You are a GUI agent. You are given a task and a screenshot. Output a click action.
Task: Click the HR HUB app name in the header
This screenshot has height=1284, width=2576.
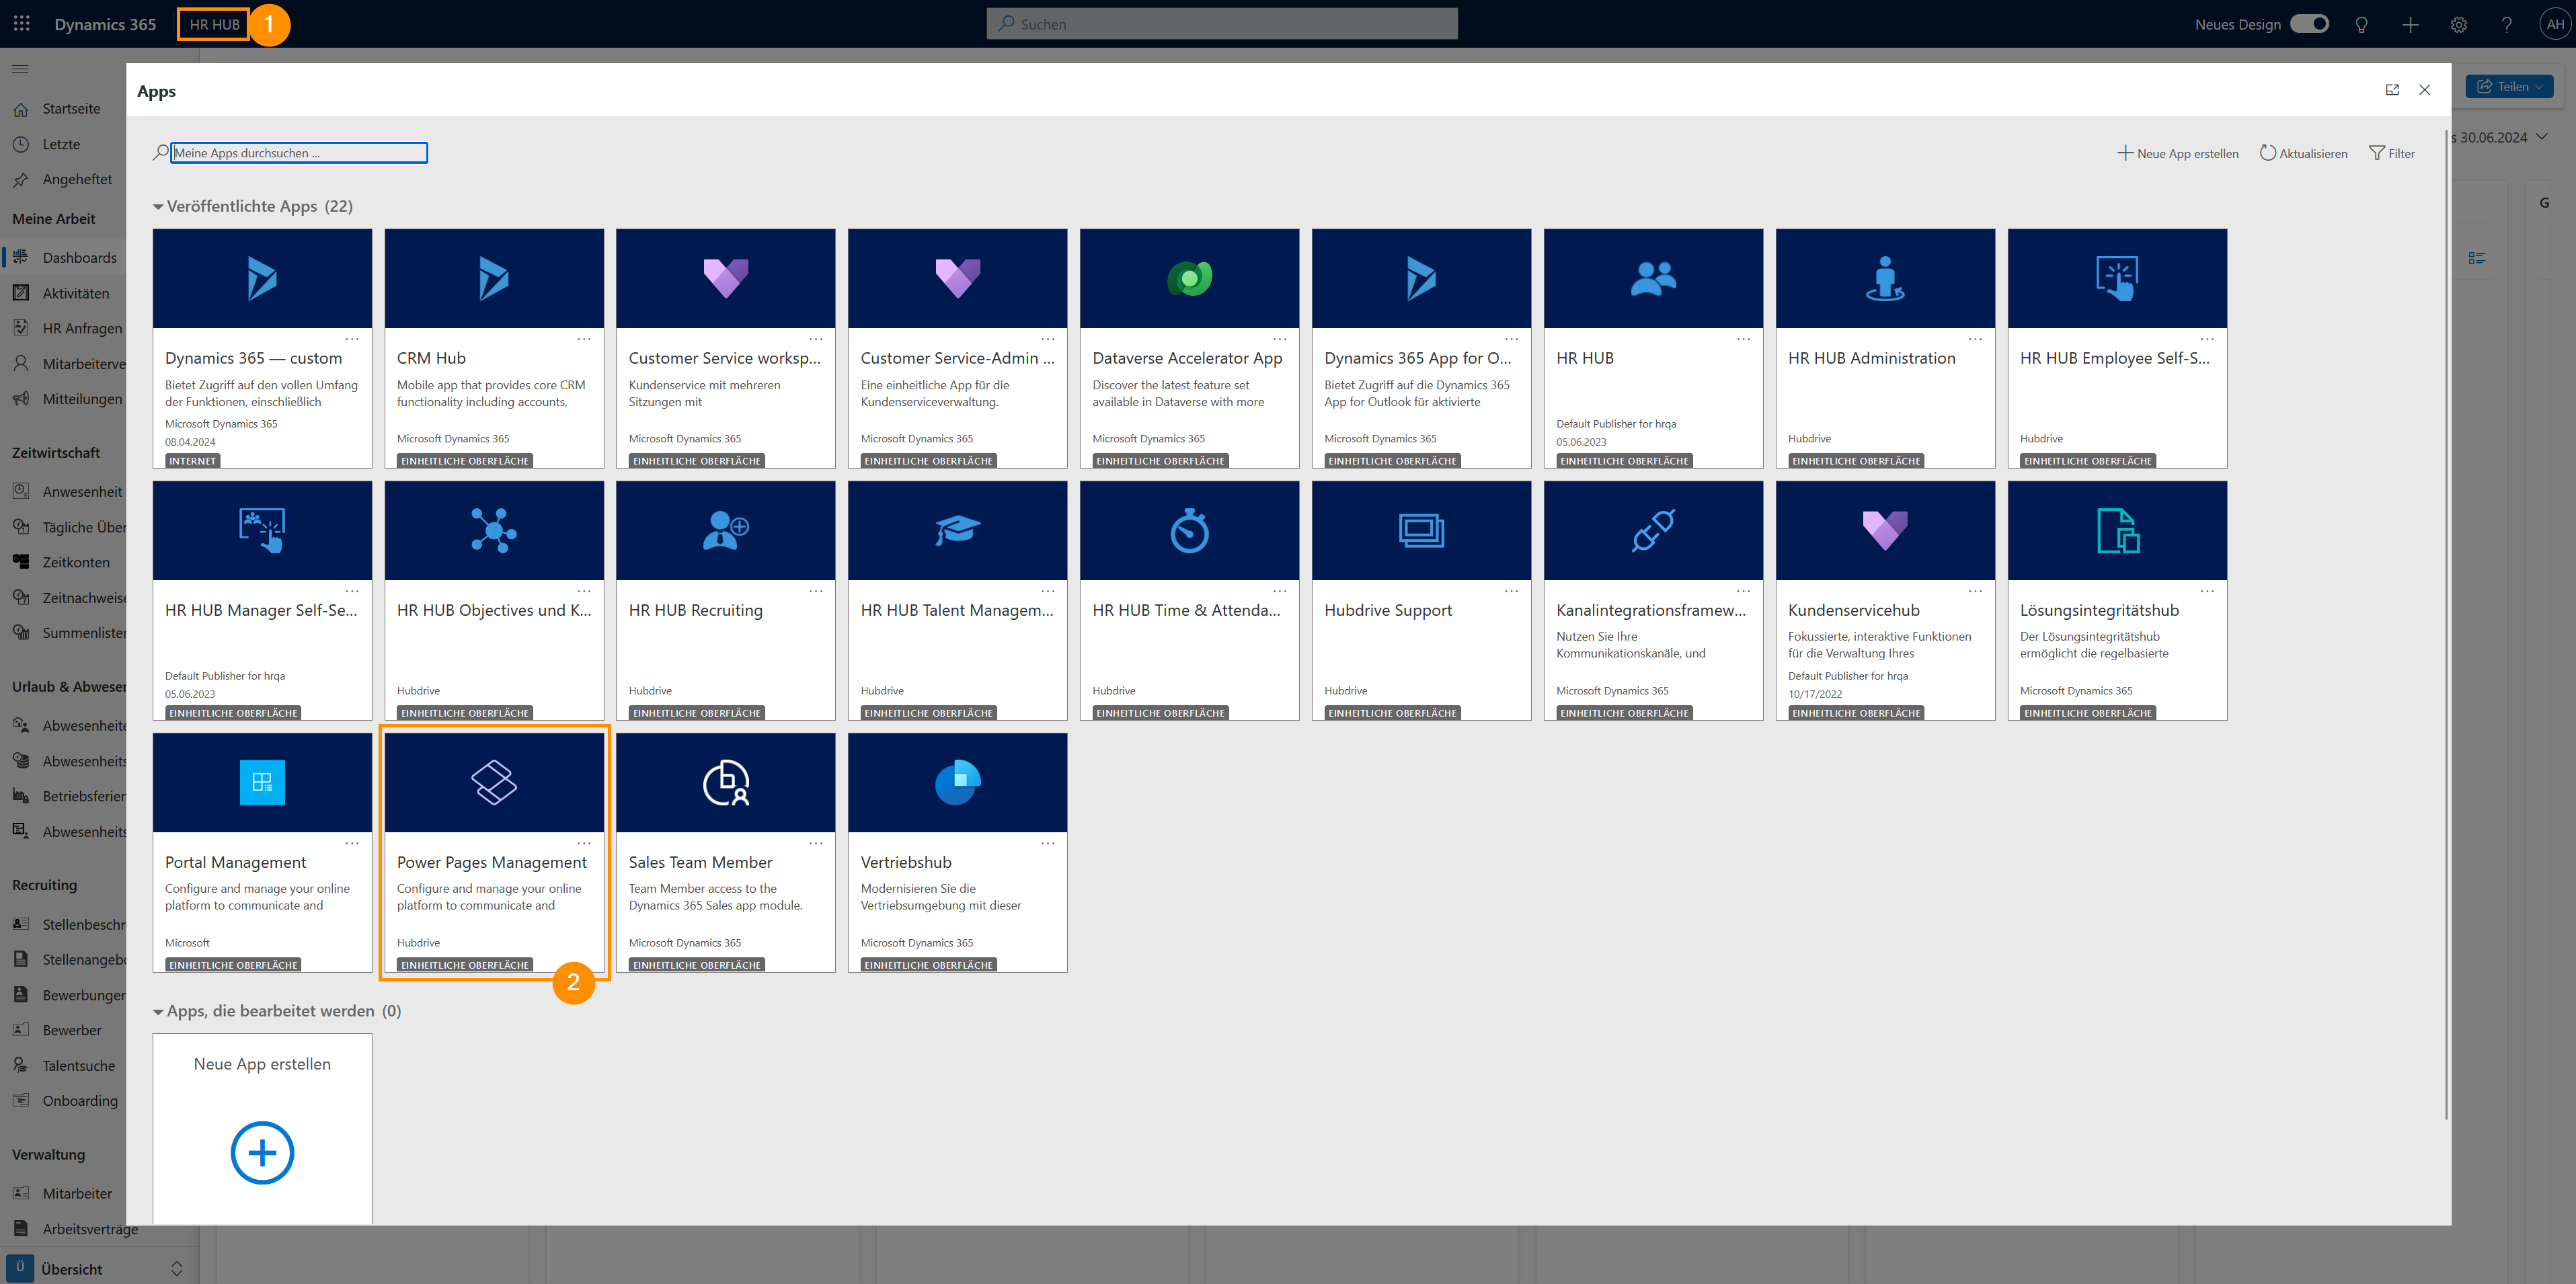point(214,24)
